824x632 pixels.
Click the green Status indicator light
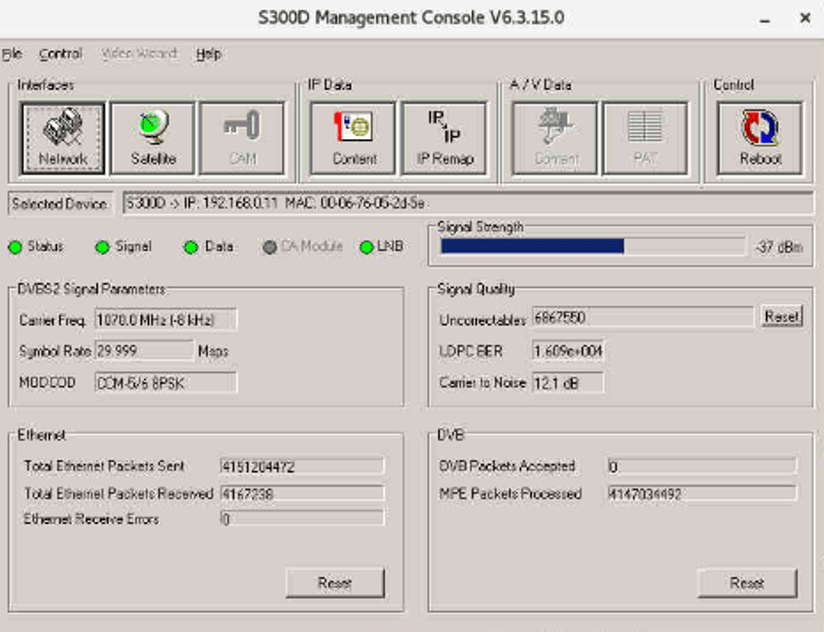[x=15, y=247]
